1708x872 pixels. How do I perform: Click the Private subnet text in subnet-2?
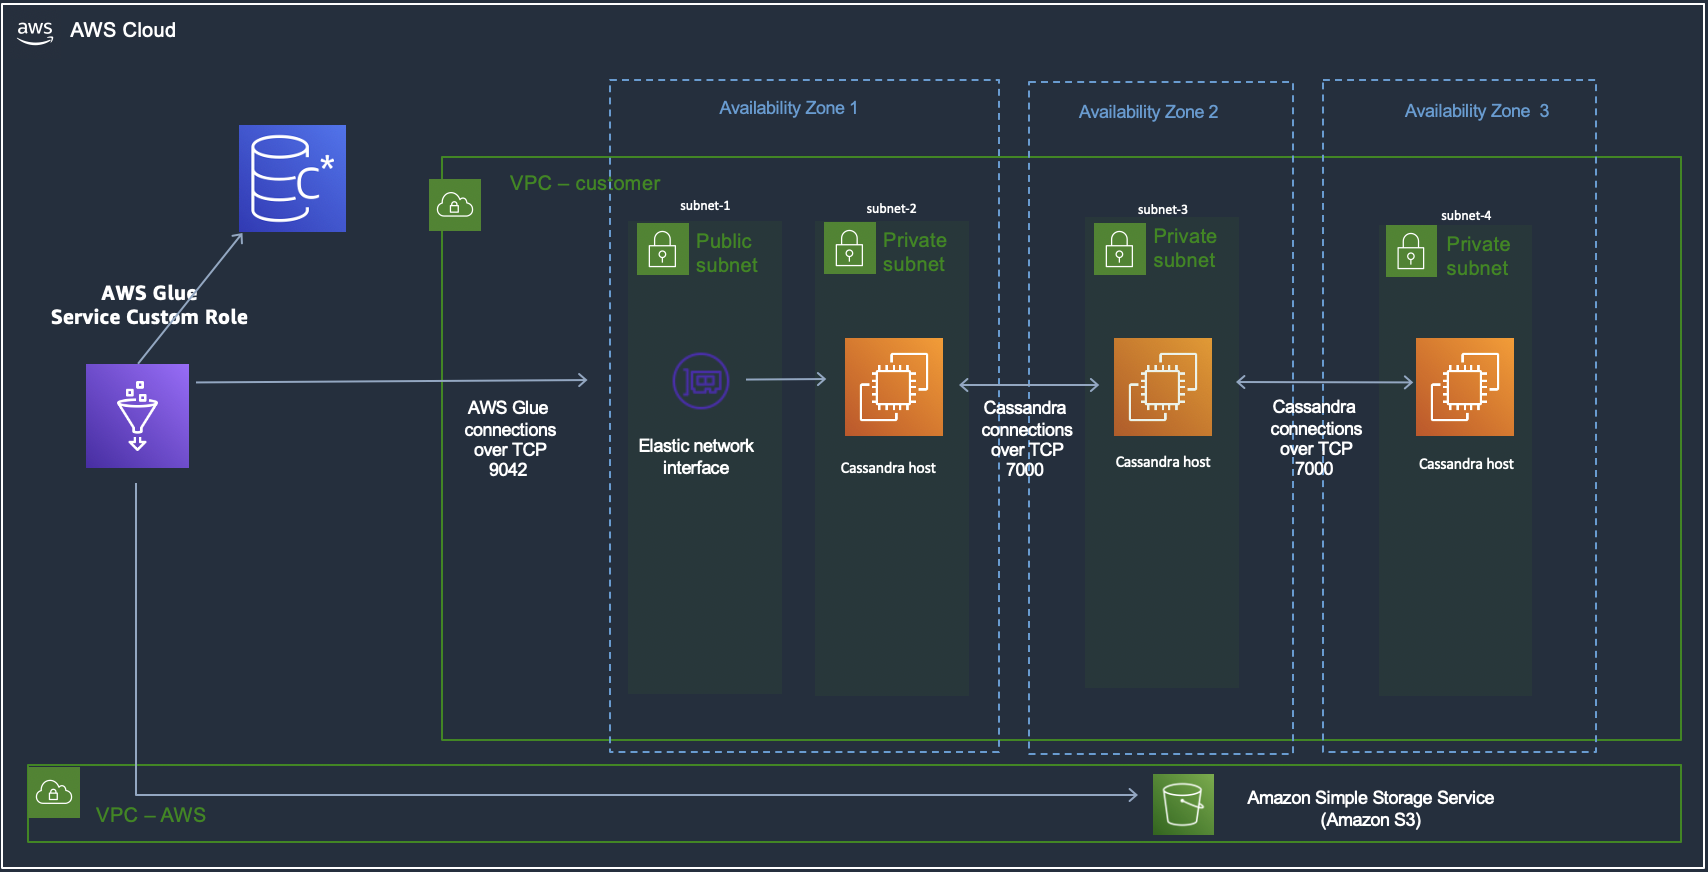pyautogui.click(x=915, y=252)
